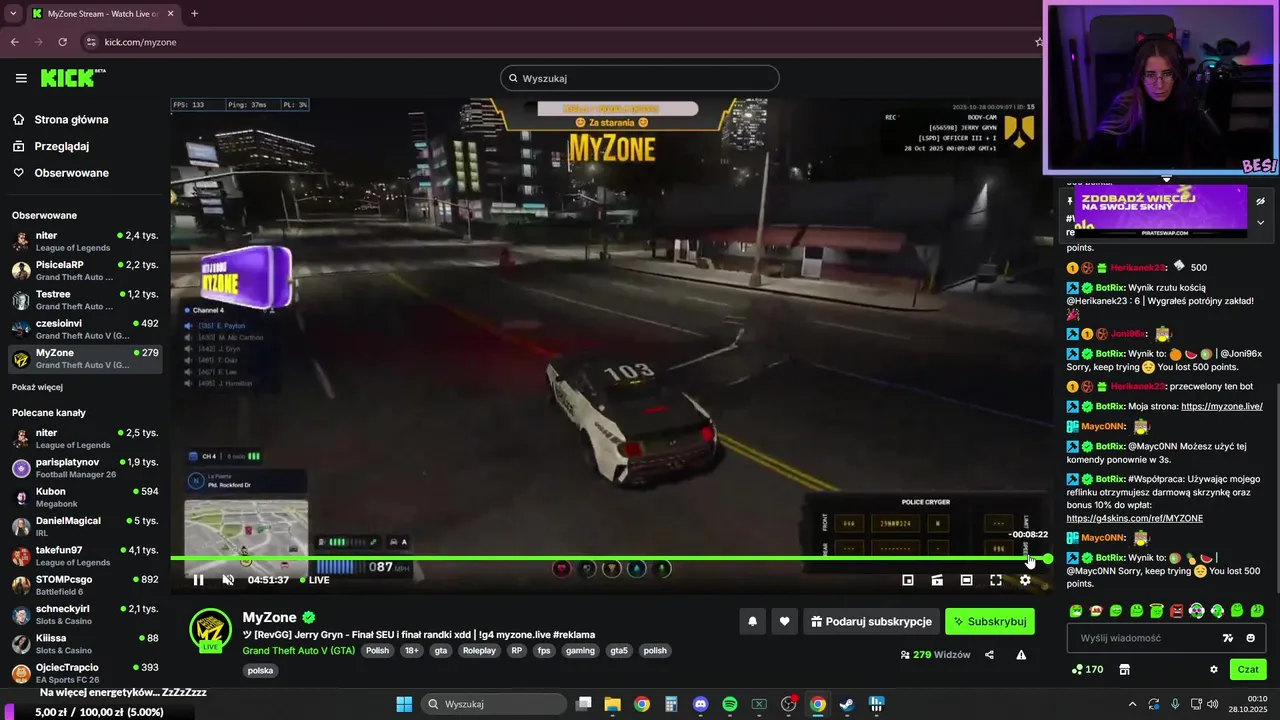
Task: Open the Kick hamburger sidebar menu
Action: (x=21, y=78)
